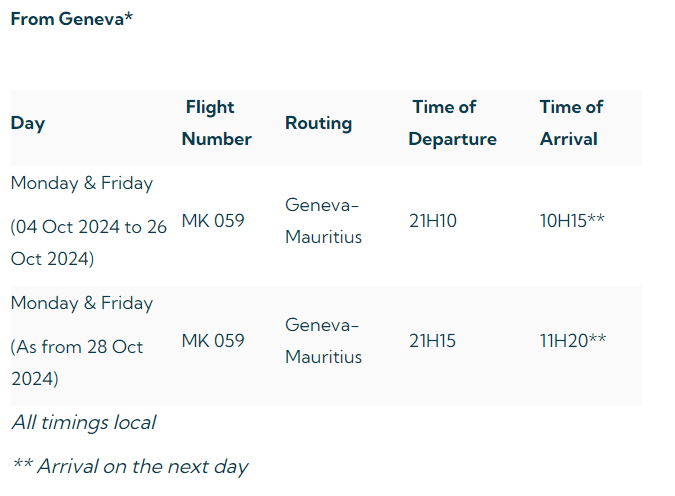675x496 pixels.
Task: Click 'Monday & Friday' in first row
Action: 82,183
